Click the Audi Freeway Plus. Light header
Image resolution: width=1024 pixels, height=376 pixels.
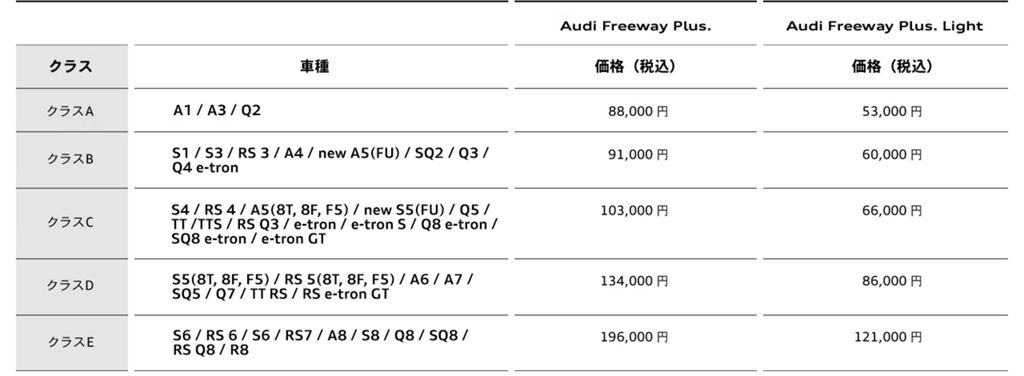pyautogui.click(x=884, y=26)
